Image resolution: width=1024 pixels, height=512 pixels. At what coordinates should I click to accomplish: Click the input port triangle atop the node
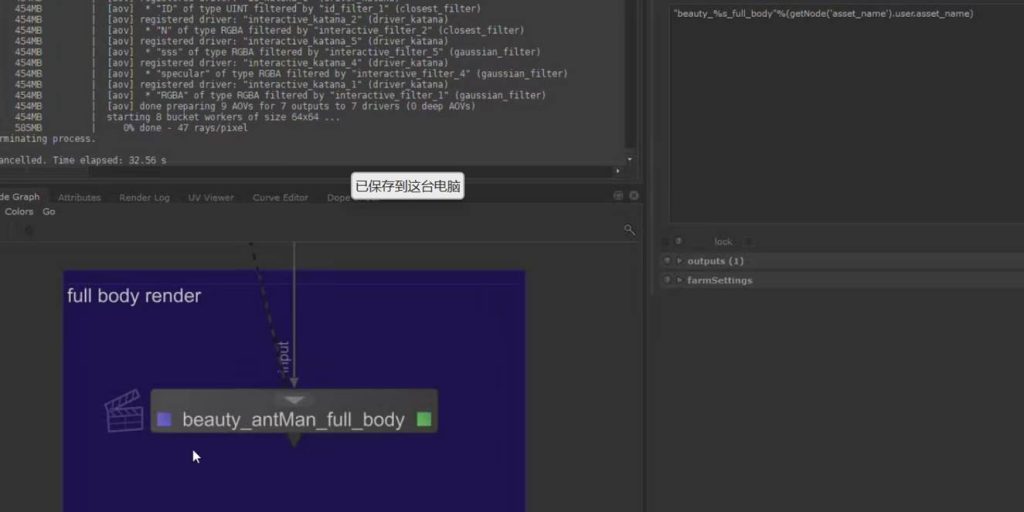click(x=294, y=399)
